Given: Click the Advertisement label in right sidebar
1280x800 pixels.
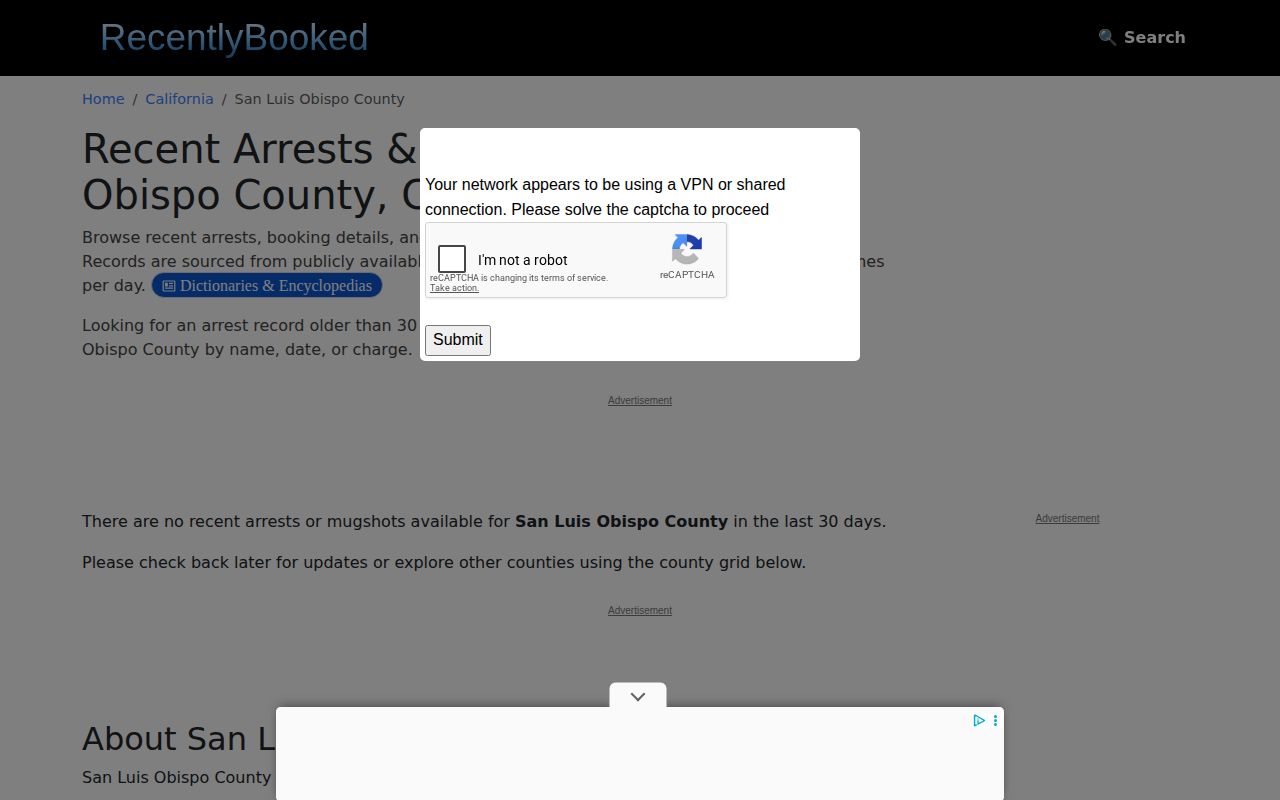Looking at the screenshot, I should point(1067,518).
